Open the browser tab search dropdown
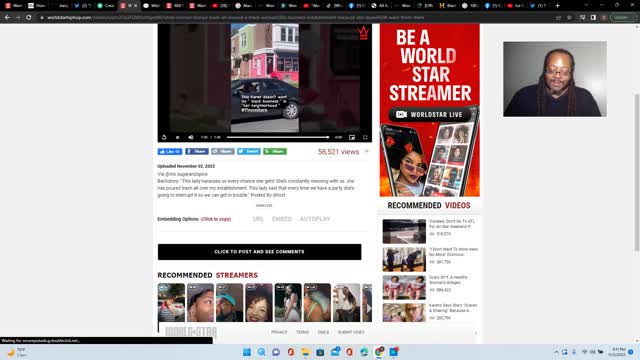This screenshot has width=640, height=360. pyautogui.click(x=586, y=6)
